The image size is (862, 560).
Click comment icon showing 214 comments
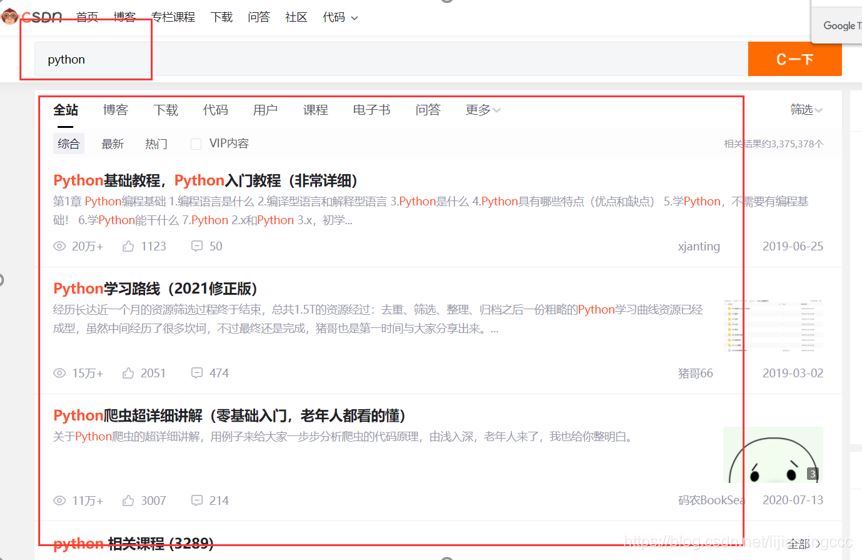(197, 500)
